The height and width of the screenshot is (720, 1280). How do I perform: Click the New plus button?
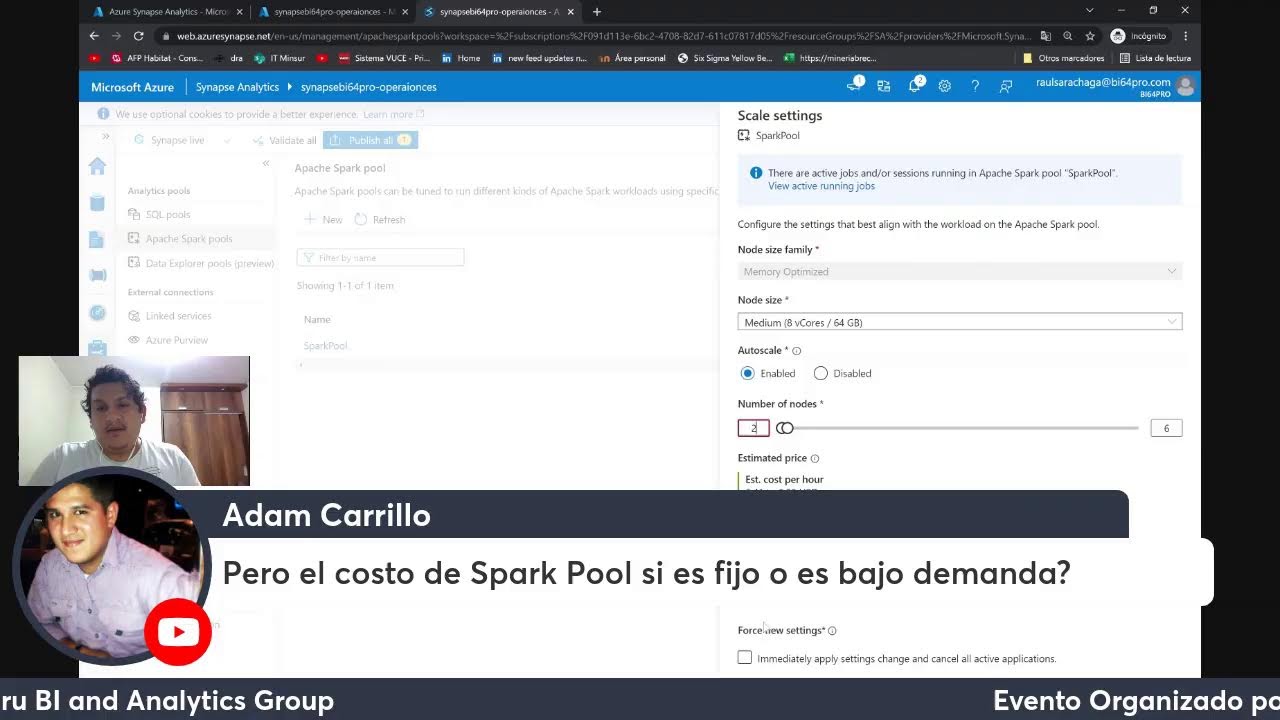(324, 219)
